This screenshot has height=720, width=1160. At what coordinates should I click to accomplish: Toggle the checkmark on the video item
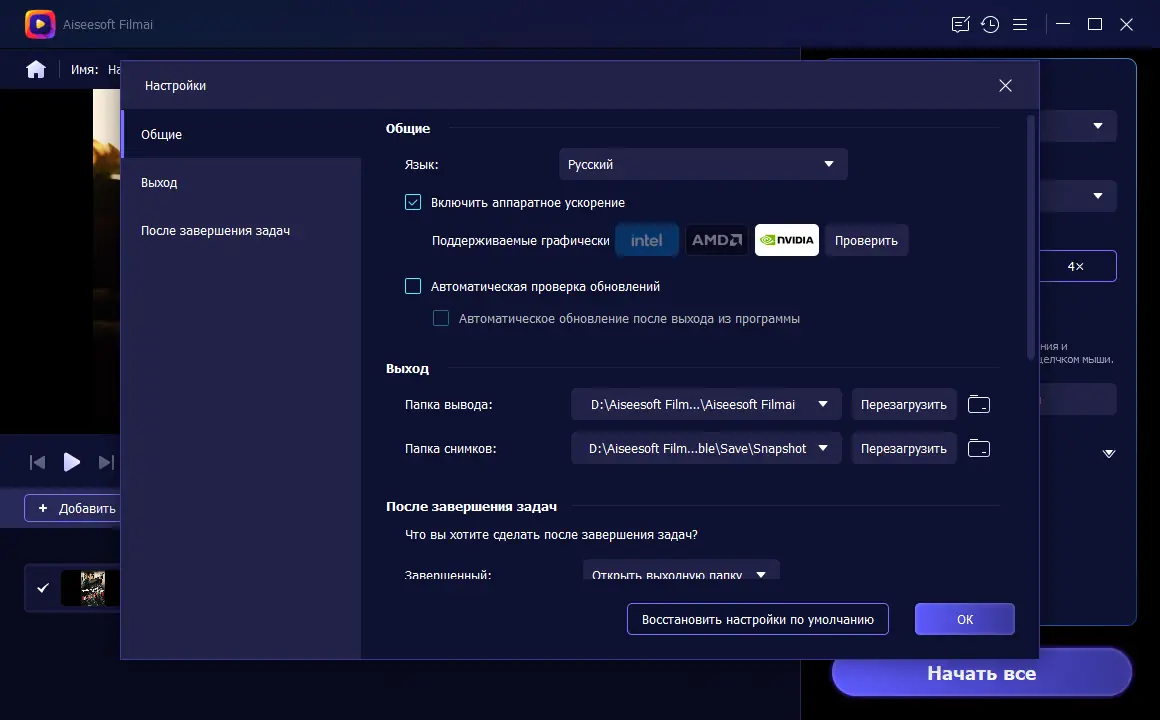[x=43, y=588]
